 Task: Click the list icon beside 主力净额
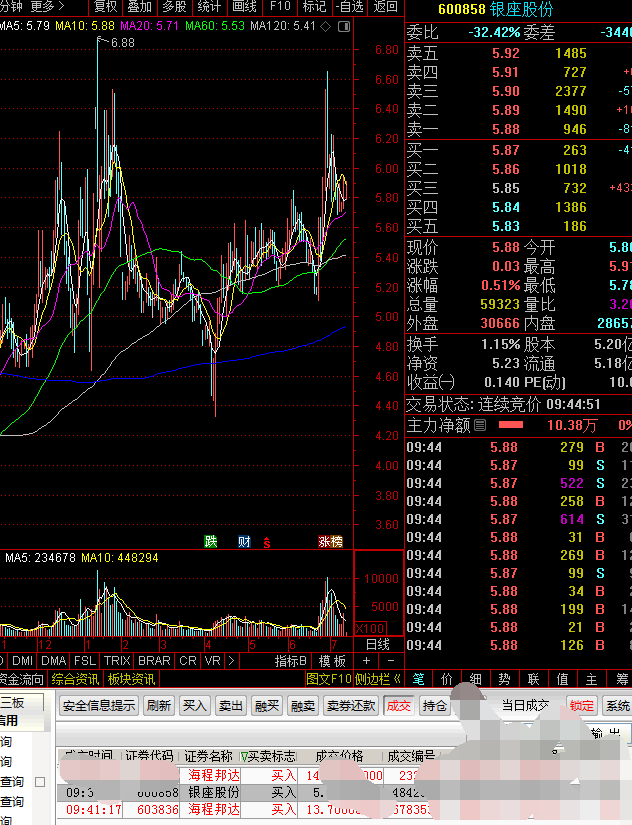pyautogui.click(x=480, y=425)
